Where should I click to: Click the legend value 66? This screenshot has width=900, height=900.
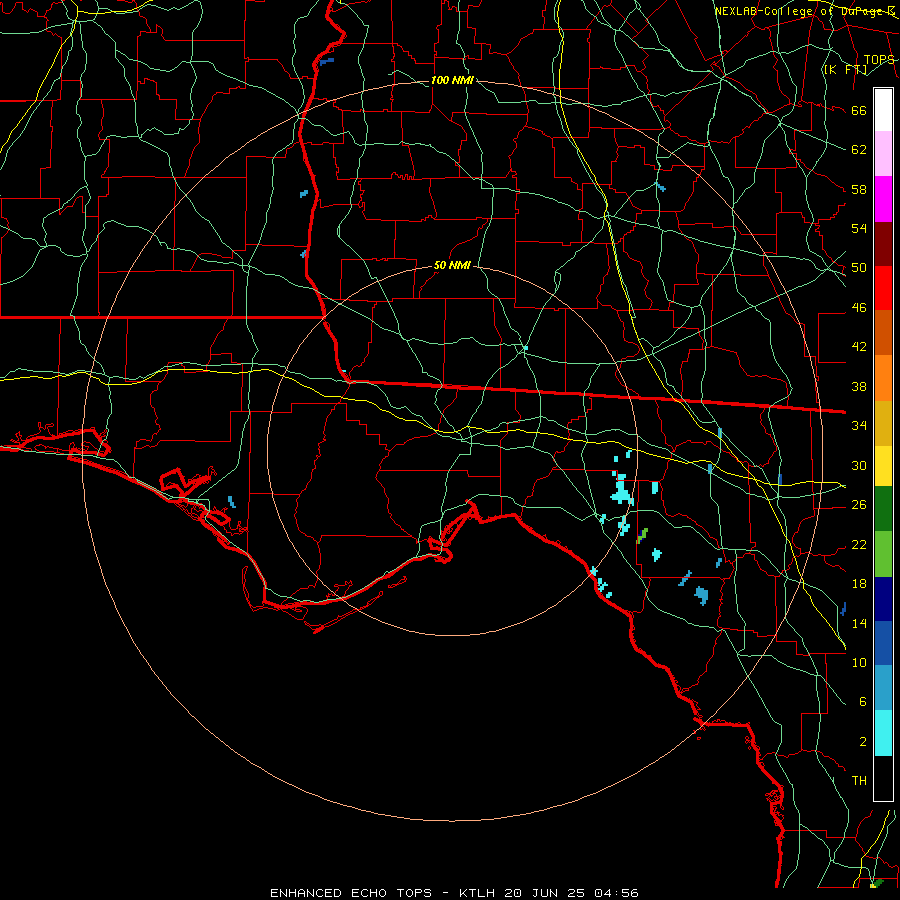point(859,110)
